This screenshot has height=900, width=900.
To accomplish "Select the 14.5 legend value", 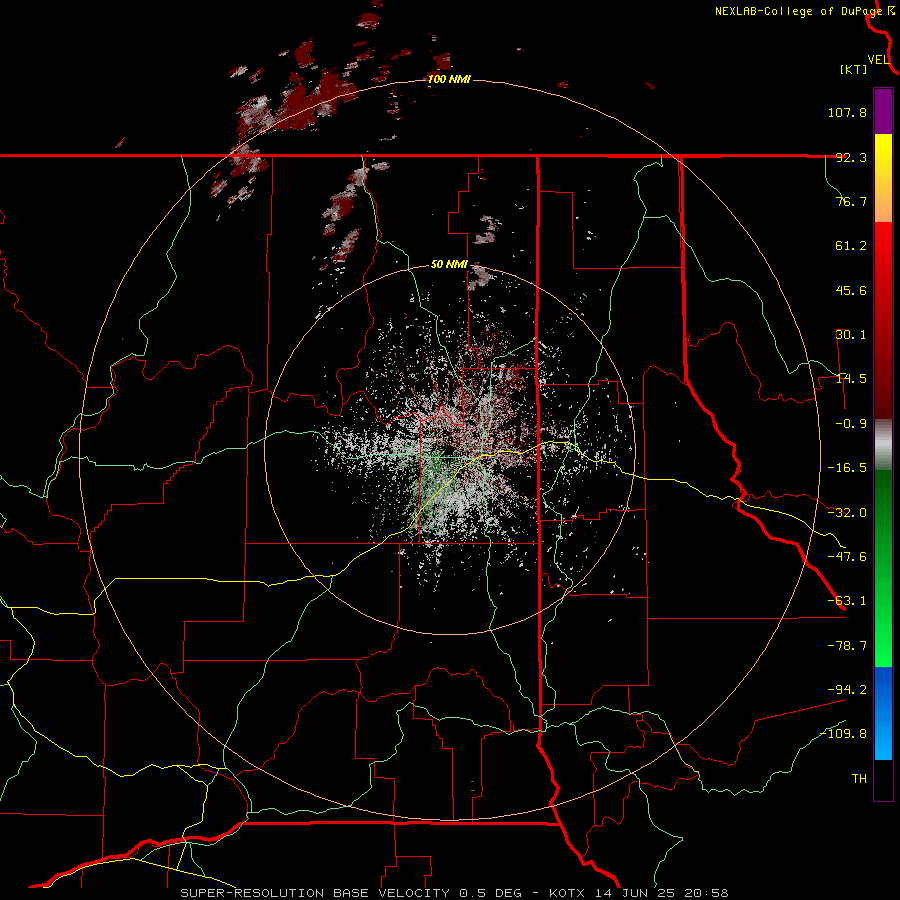I will (851, 379).
